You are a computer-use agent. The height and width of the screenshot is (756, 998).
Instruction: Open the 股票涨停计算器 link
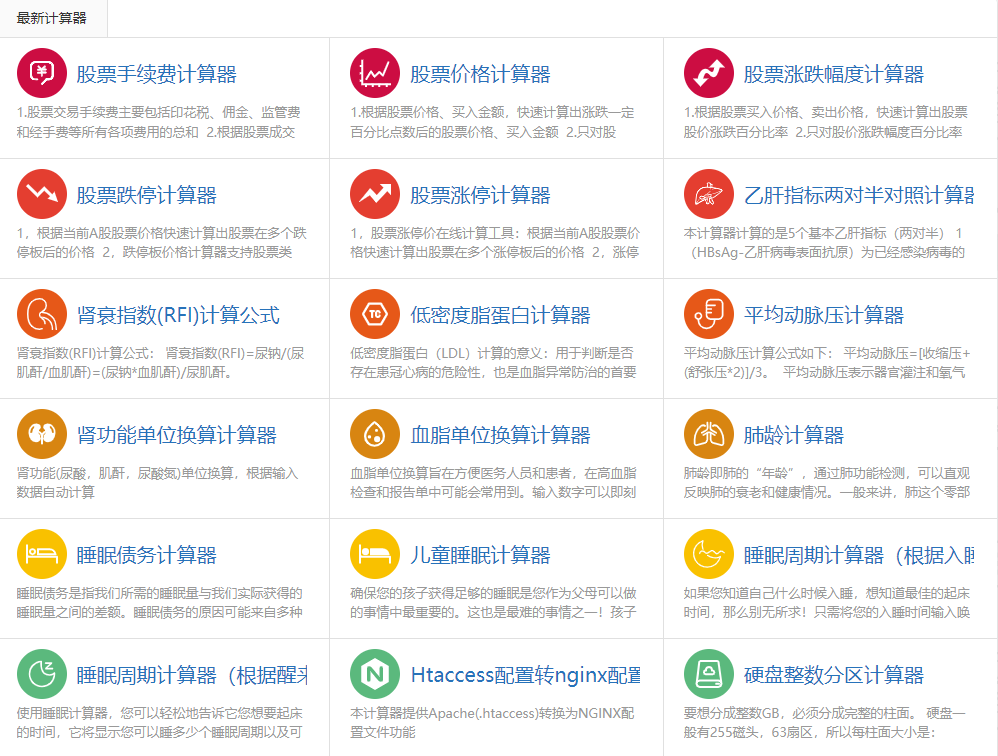tap(480, 195)
